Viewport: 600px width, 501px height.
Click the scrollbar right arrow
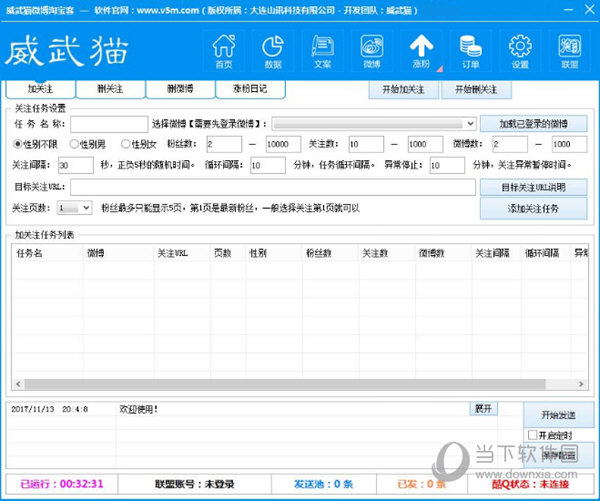coord(581,384)
